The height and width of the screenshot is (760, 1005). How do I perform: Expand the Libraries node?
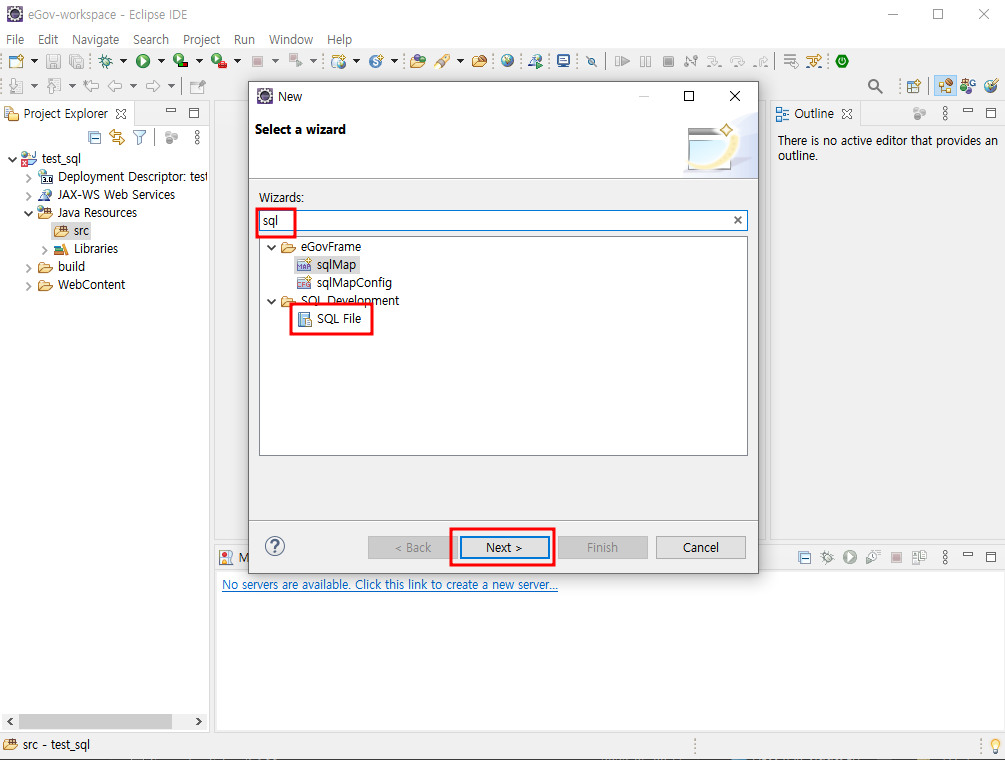[x=44, y=249]
